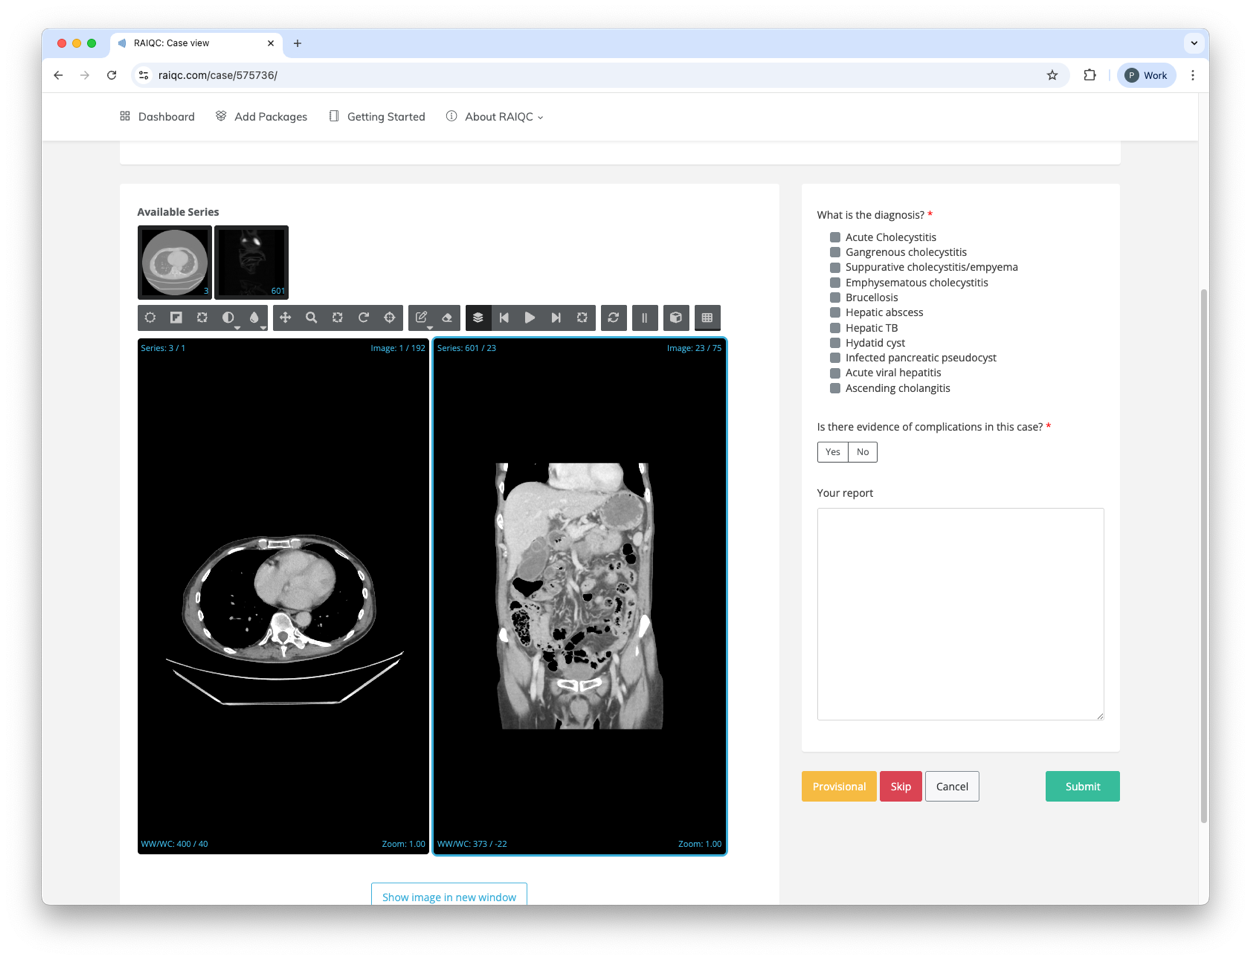Screen dimensions: 1251x960
Task: Expand the annotation pencil tool dropdown
Action: click(429, 327)
